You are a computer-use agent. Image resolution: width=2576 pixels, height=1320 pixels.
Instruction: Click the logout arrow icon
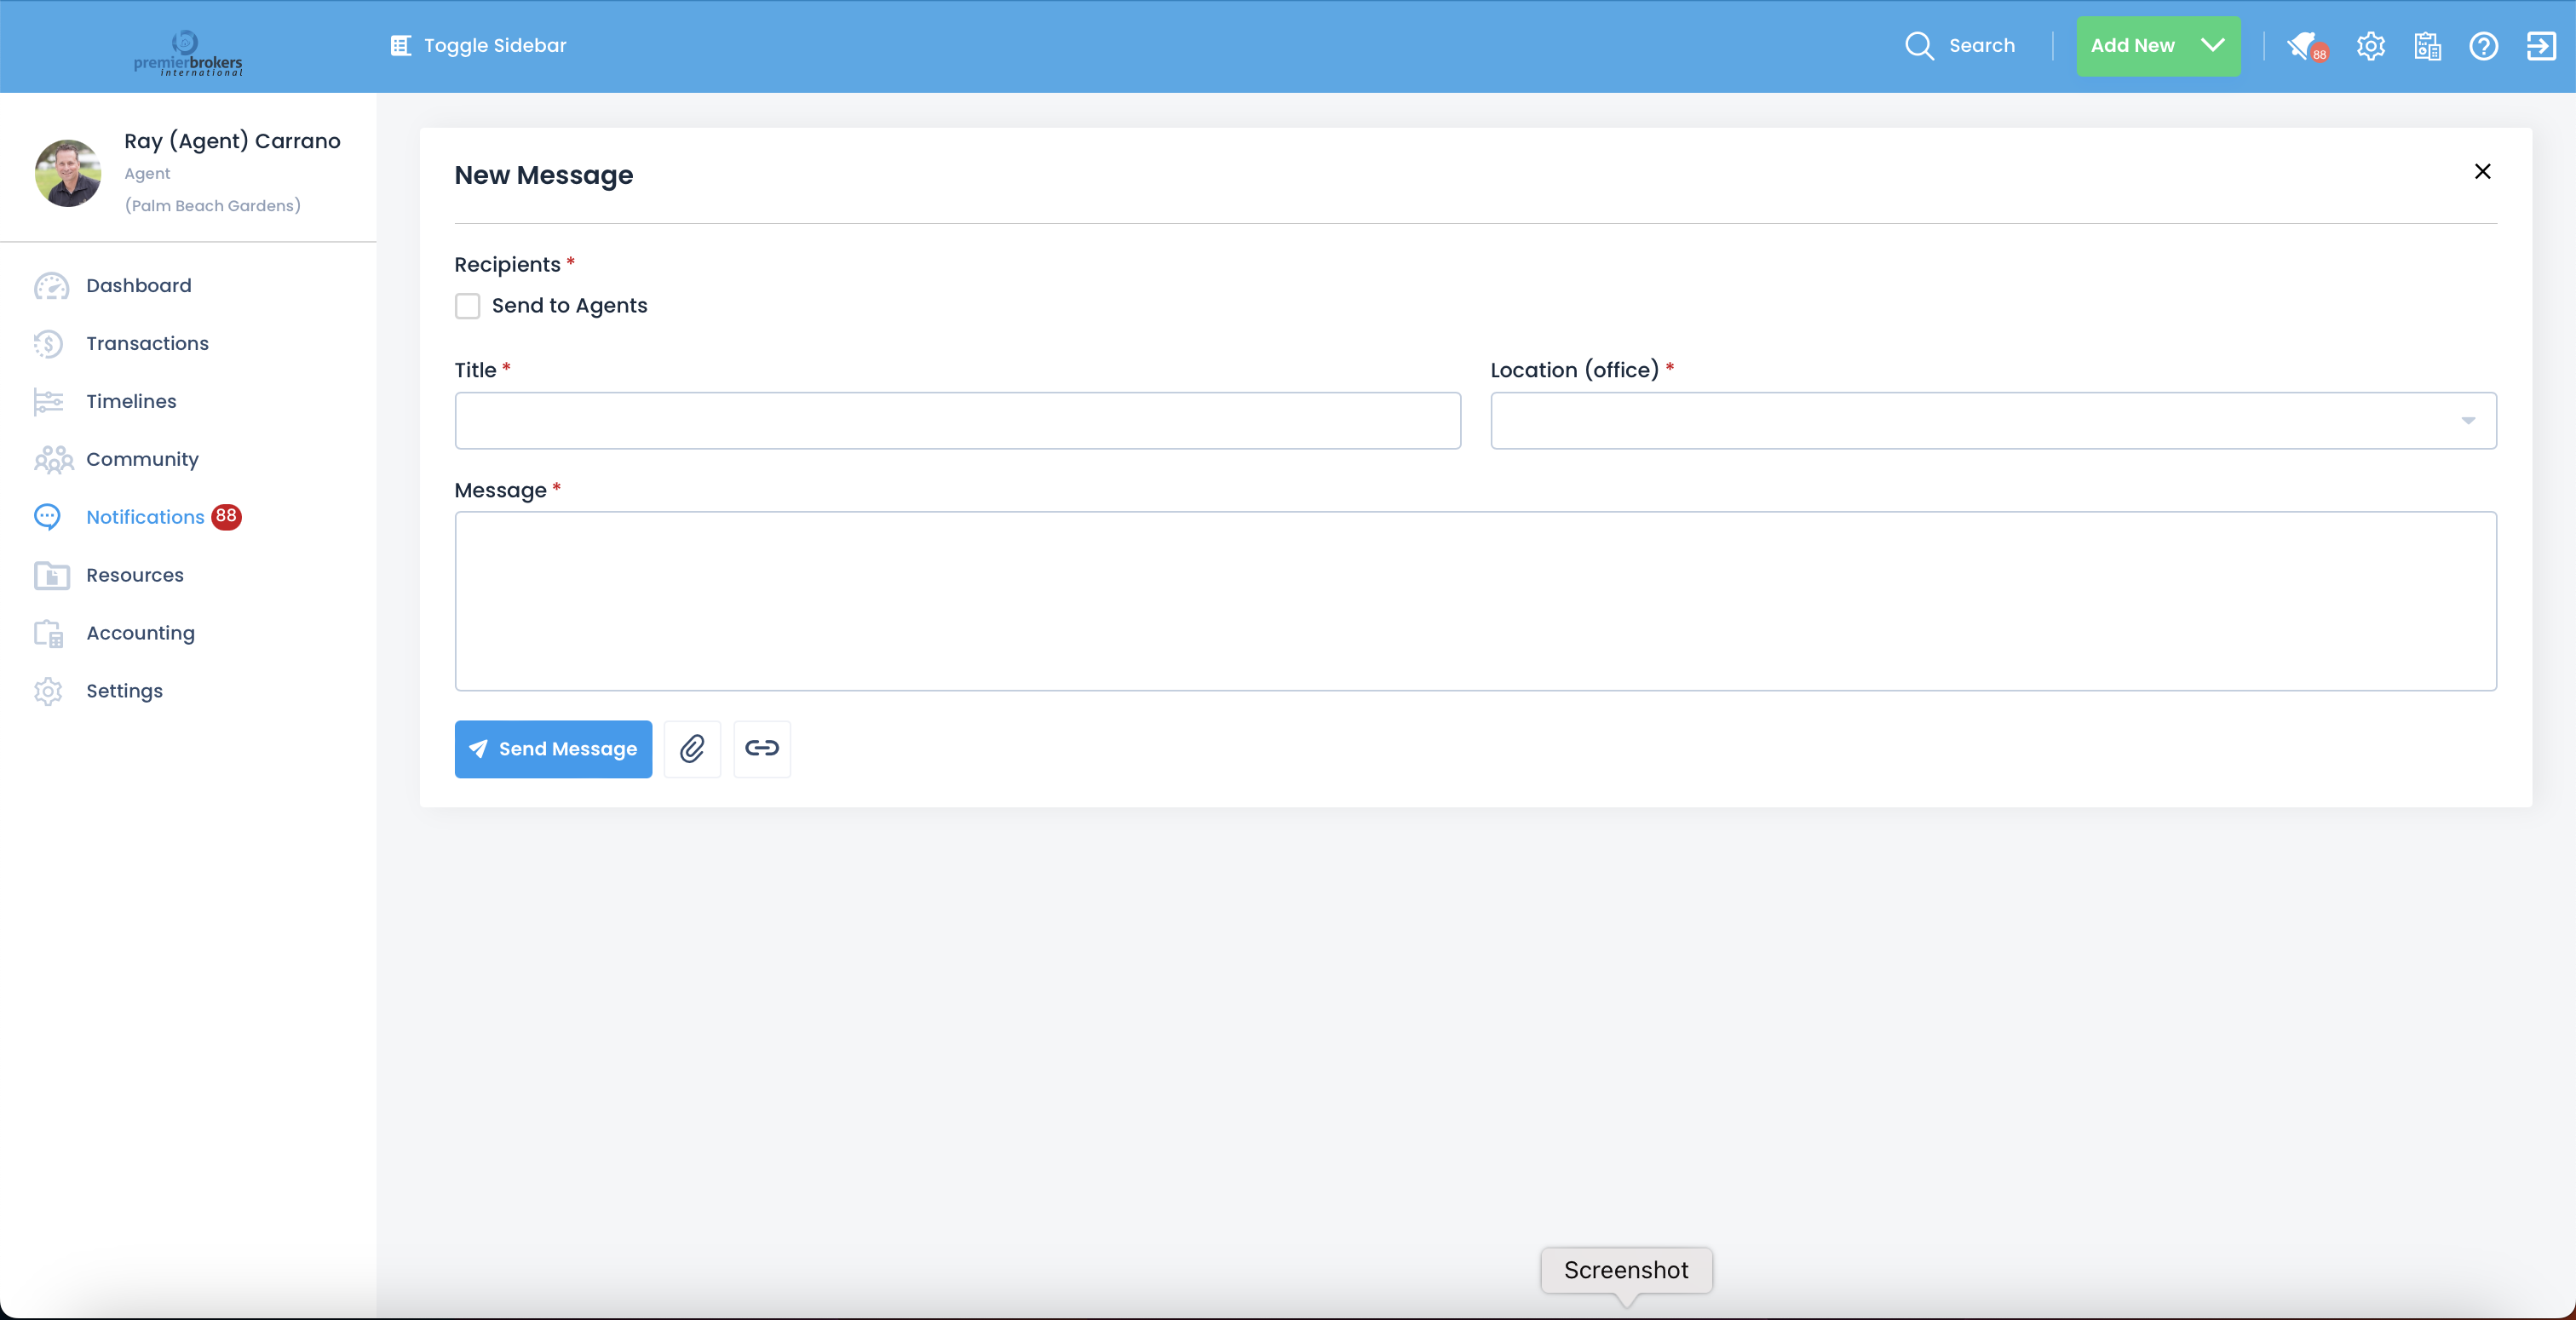[2541, 46]
